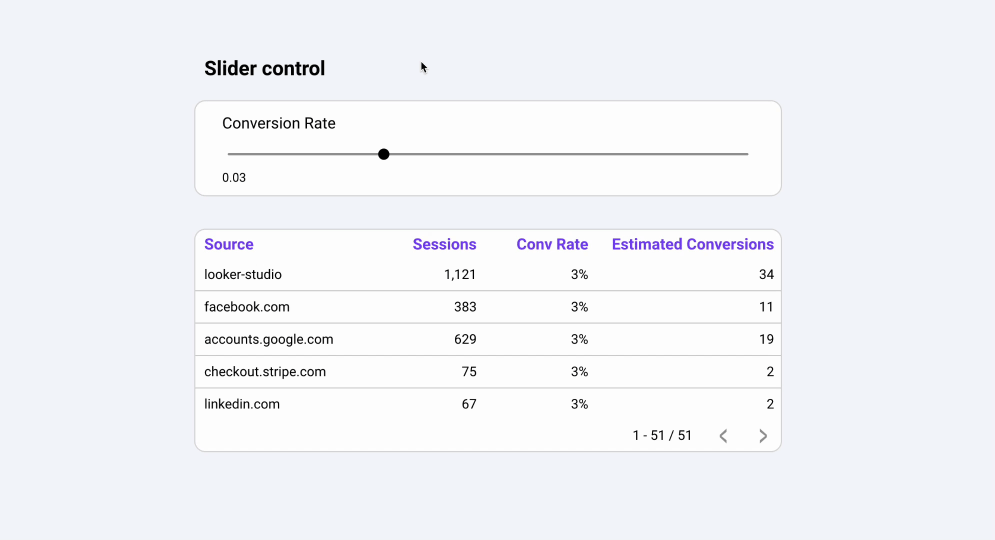Sort by Estimated Conversions column header
Viewport: 995px width, 540px height.
[692, 244]
